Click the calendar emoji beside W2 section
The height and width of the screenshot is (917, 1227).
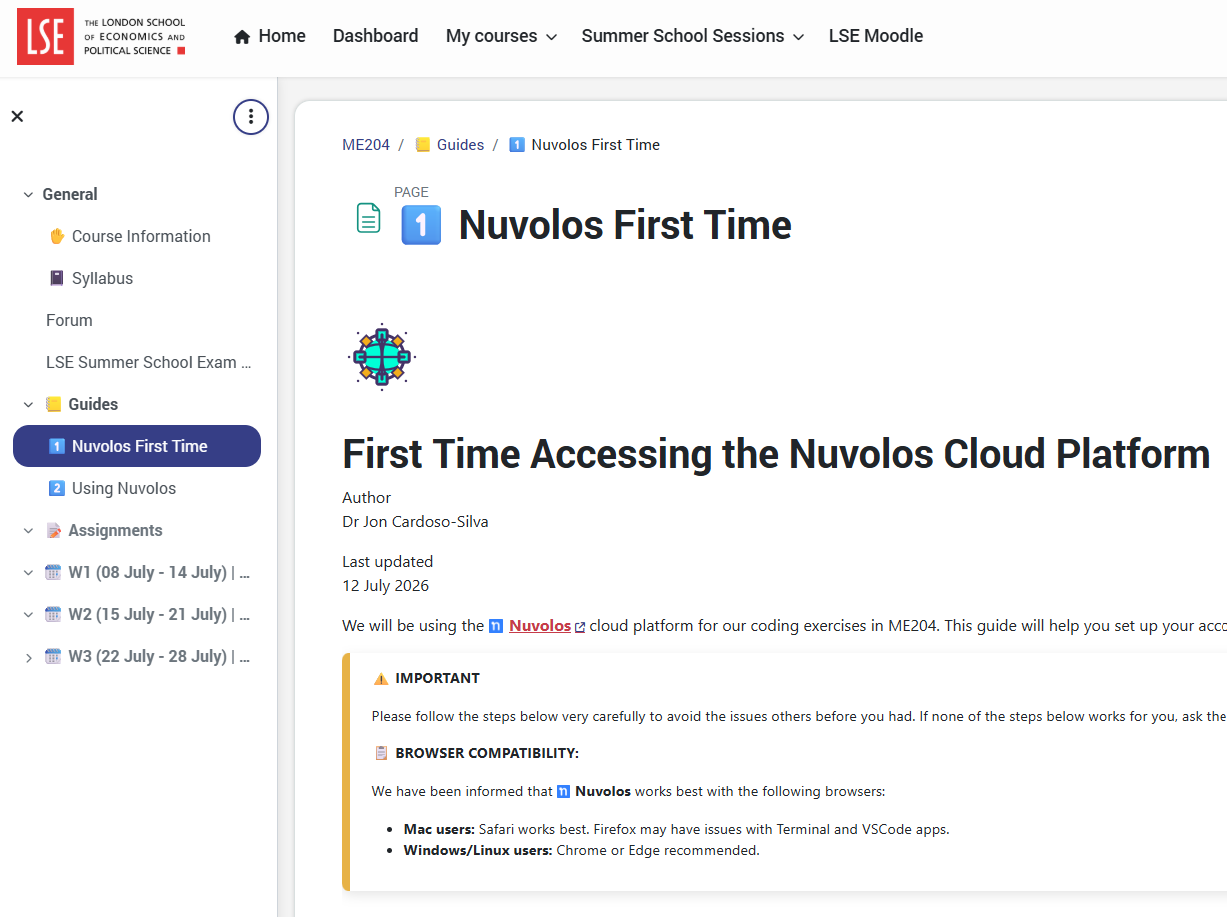pos(54,614)
